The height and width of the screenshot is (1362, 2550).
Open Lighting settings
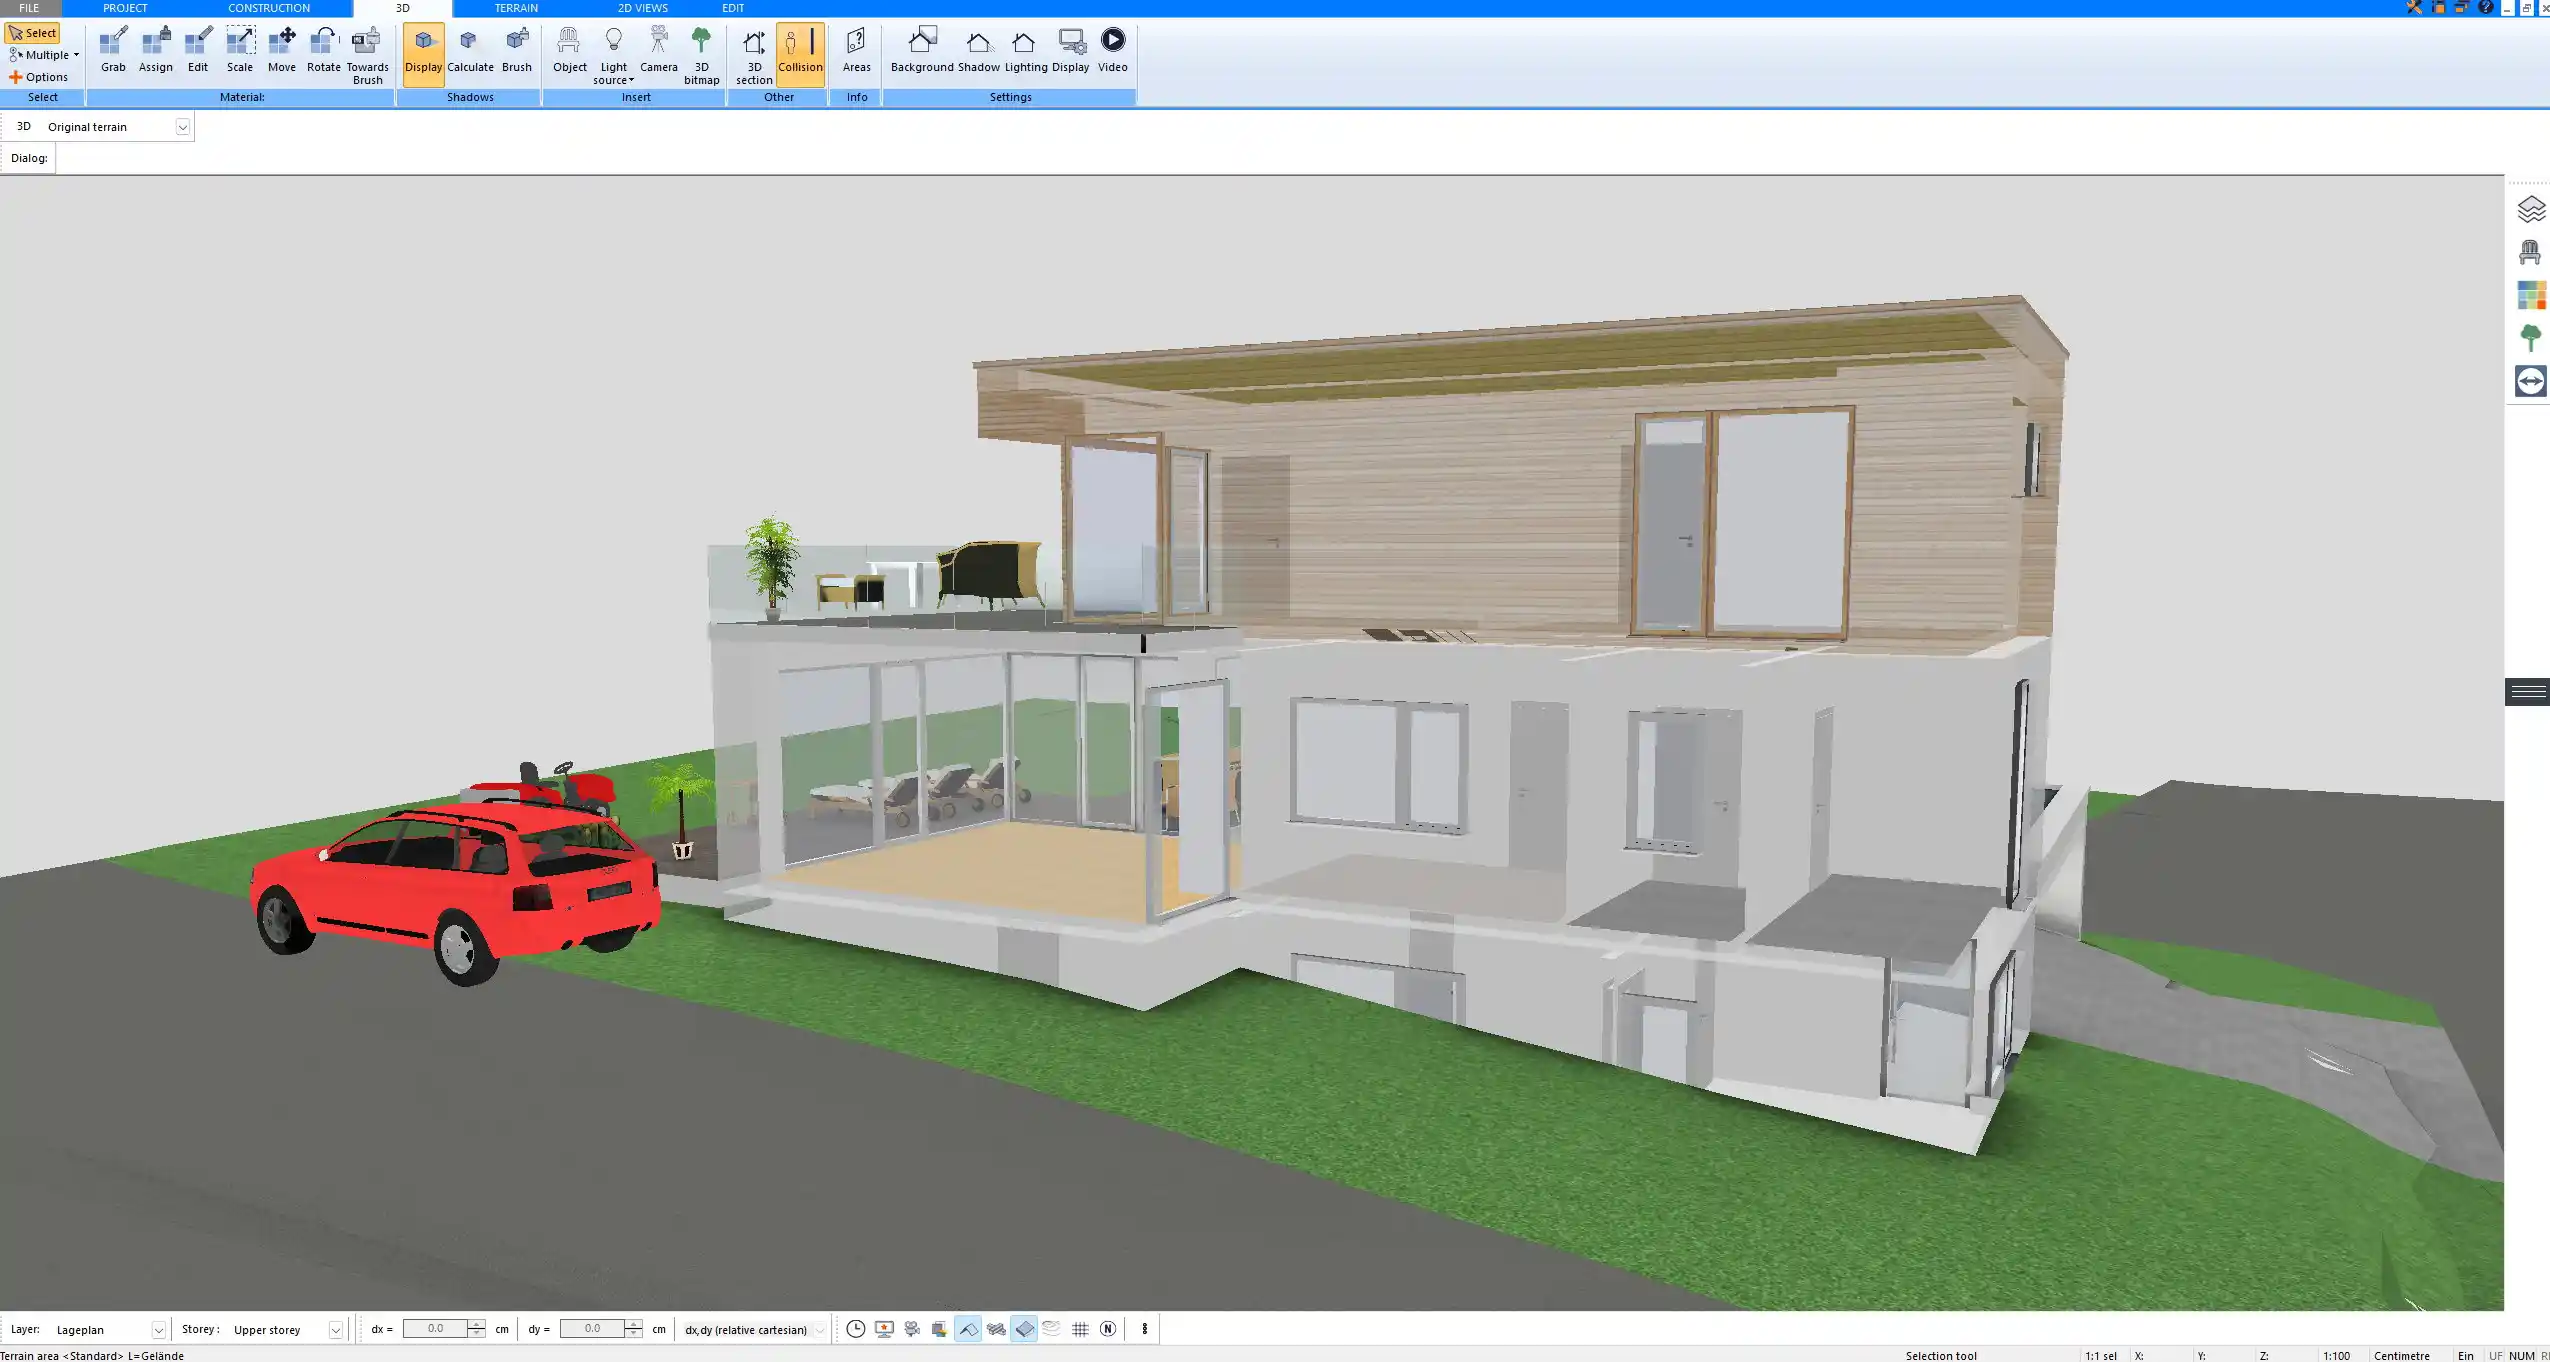point(1022,48)
